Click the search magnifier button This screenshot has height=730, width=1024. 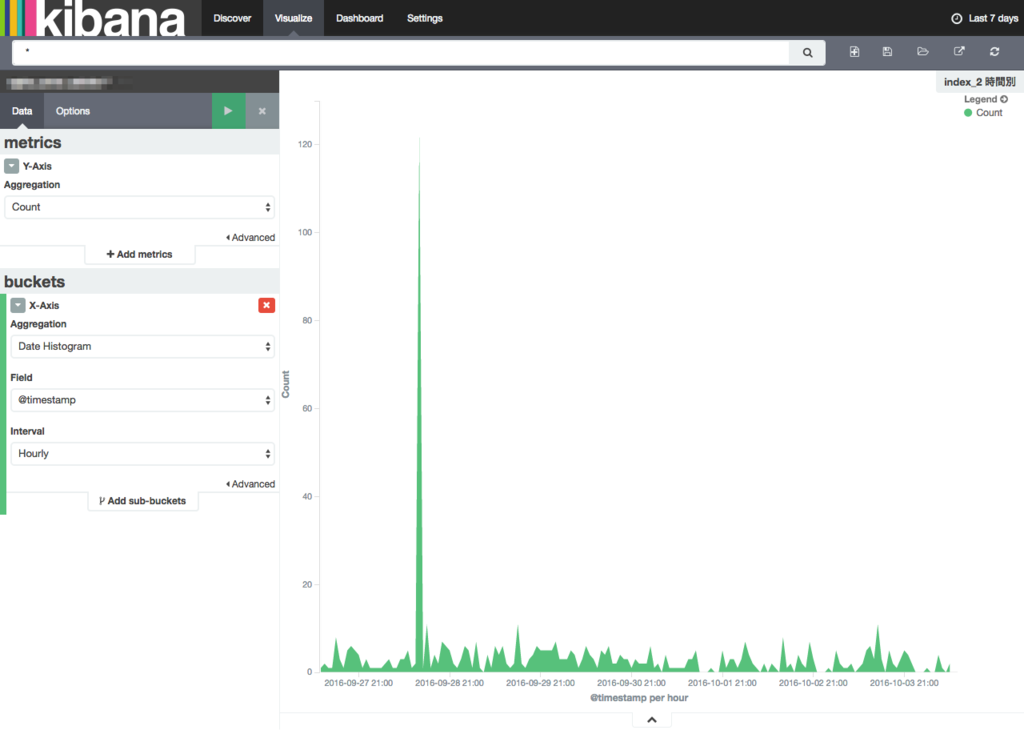807,53
